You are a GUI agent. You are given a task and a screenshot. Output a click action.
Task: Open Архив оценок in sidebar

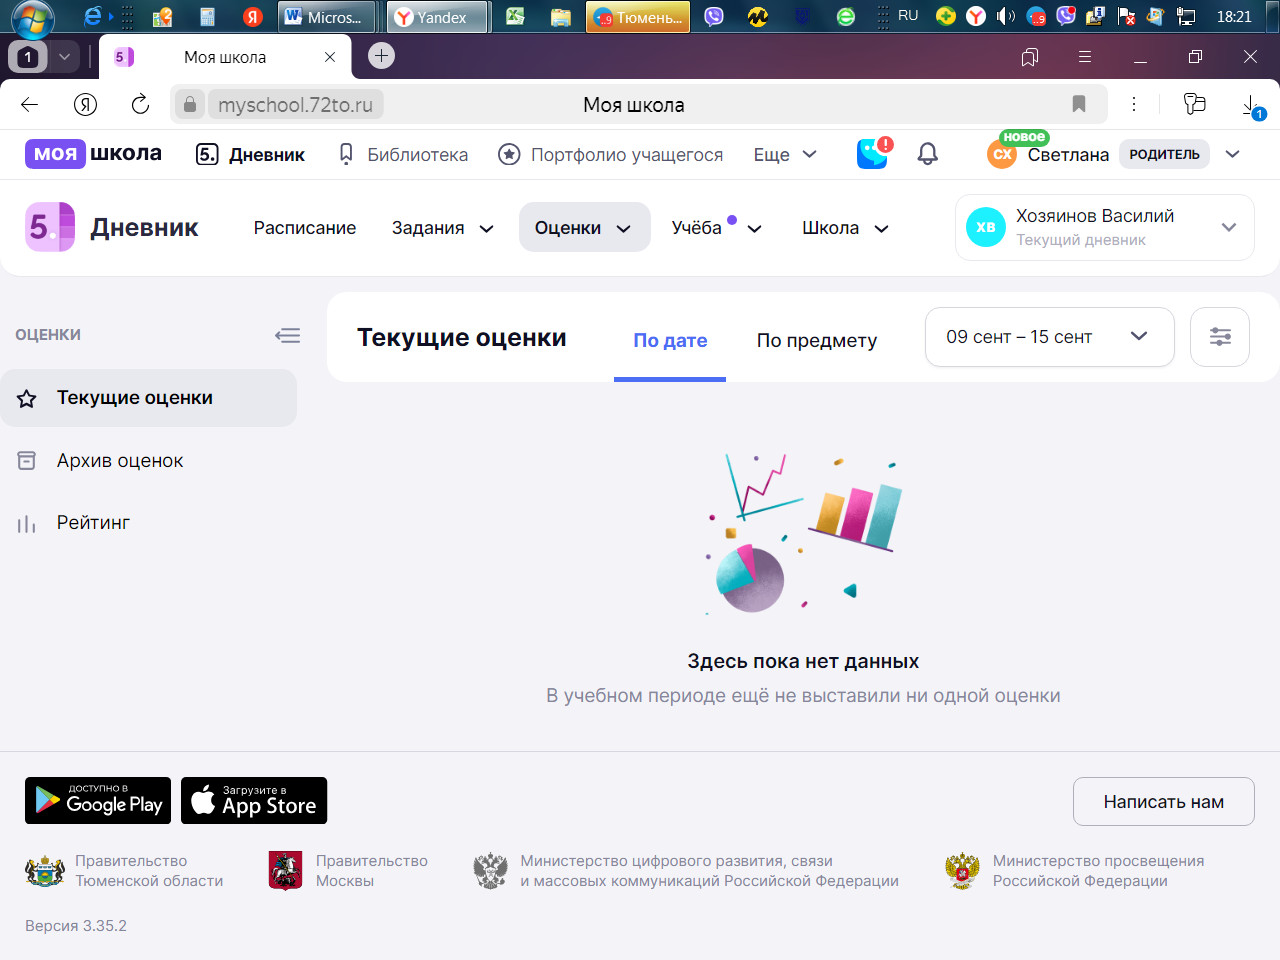pyautogui.click(x=120, y=461)
